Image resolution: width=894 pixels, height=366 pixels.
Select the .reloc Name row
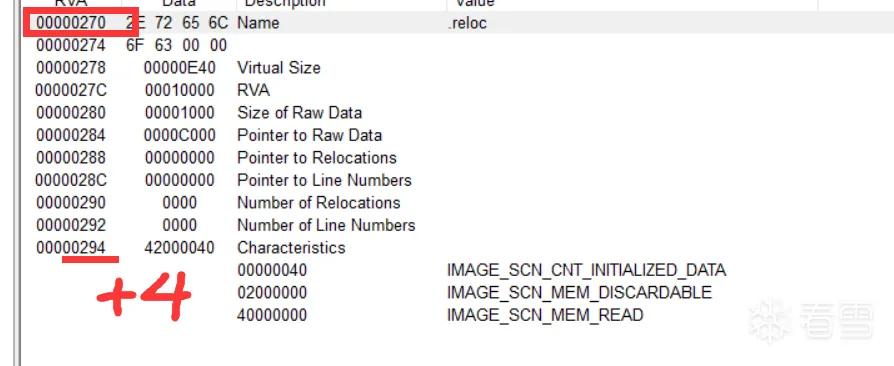tap(457, 23)
